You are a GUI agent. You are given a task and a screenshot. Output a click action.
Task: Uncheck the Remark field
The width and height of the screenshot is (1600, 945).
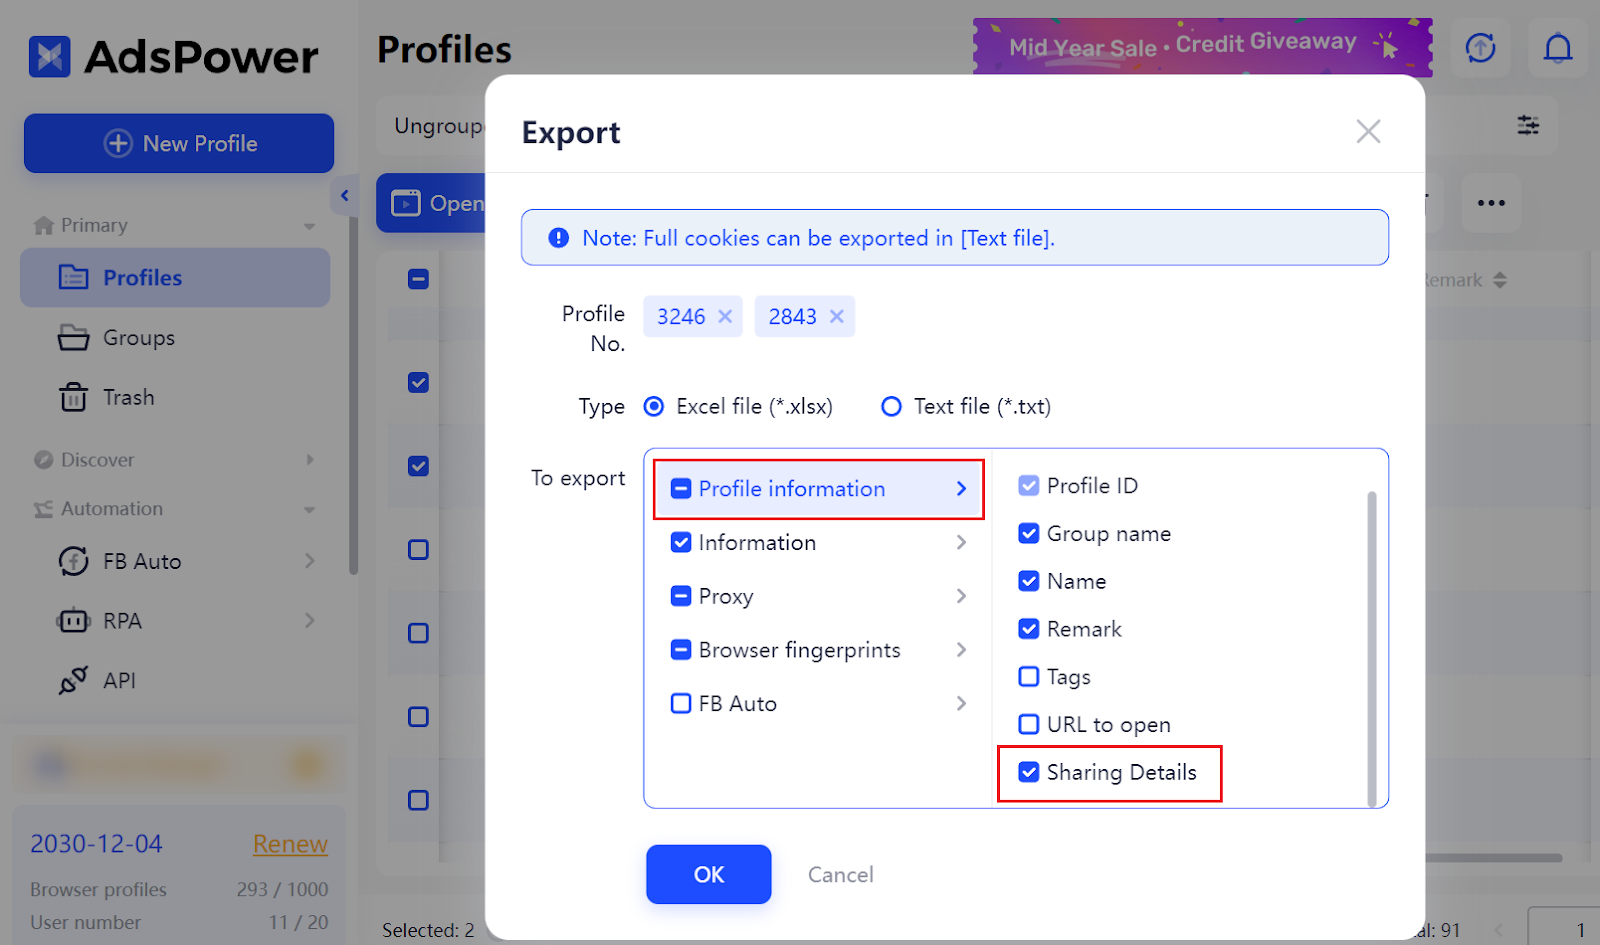pyautogui.click(x=1029, y=629)
